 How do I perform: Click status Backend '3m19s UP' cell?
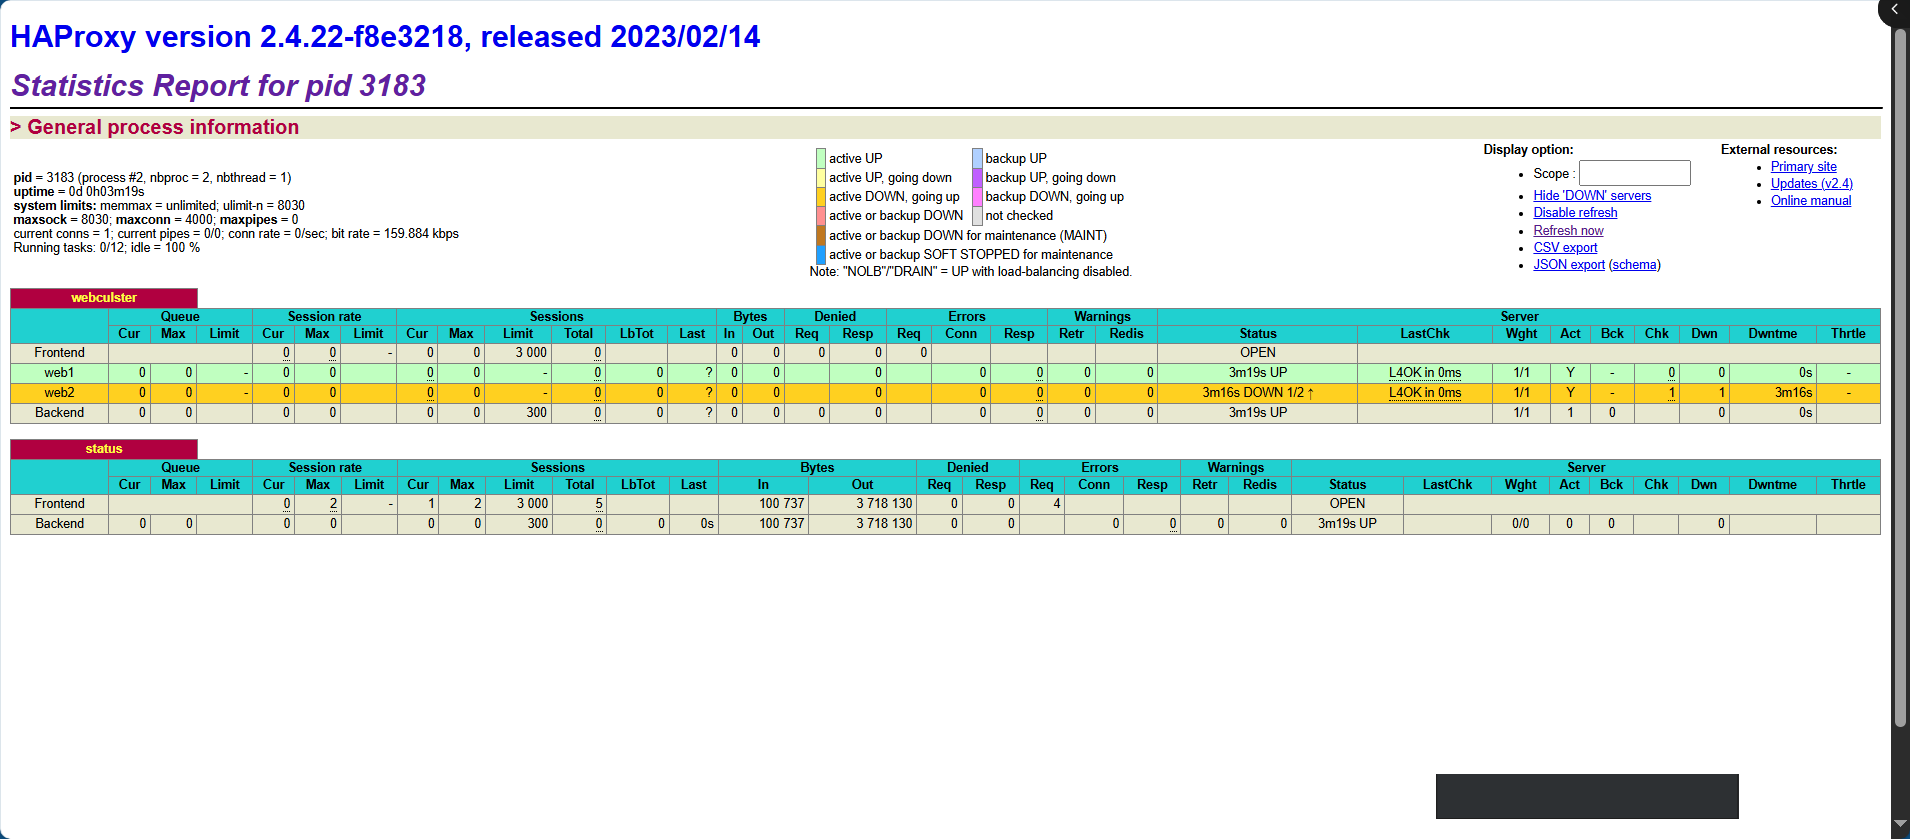click(1346, 524)
